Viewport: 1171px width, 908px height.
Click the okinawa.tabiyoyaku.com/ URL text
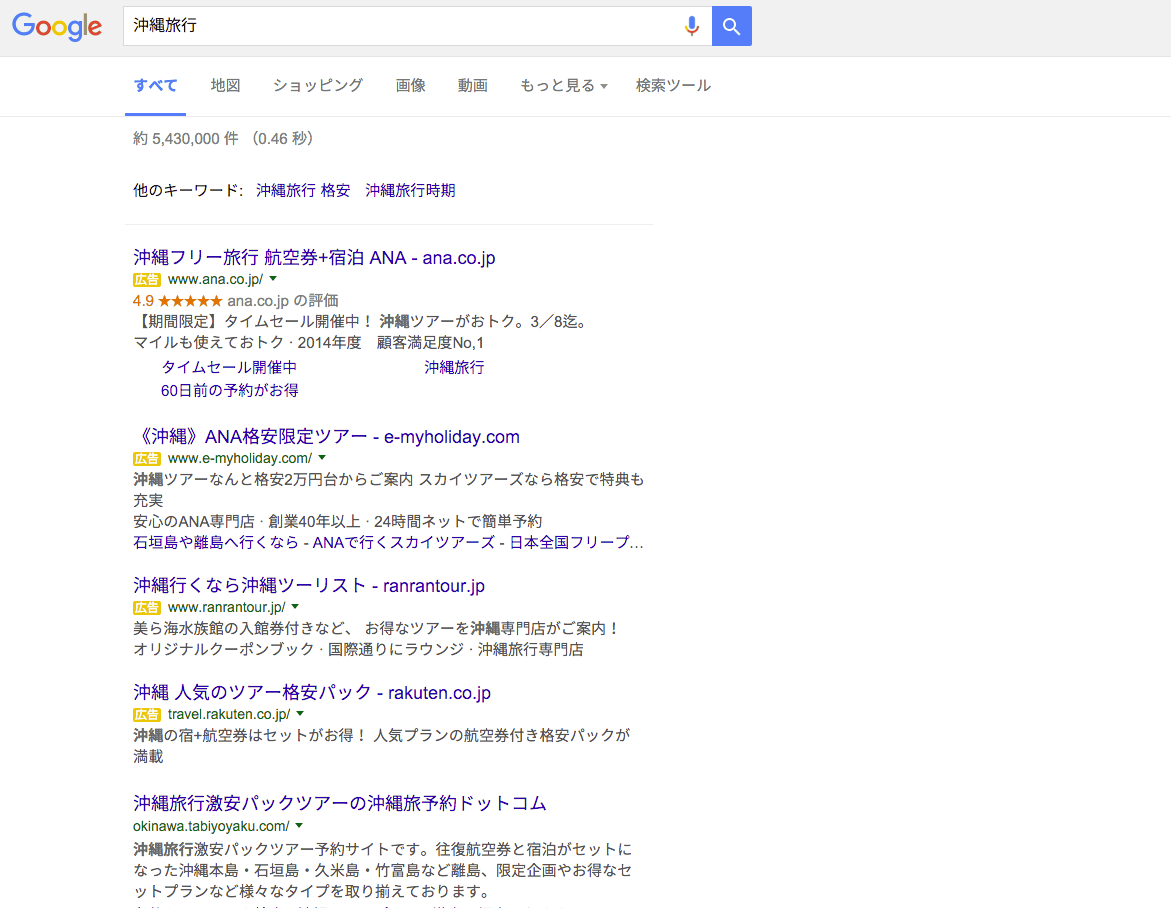[x=211, y=827]
